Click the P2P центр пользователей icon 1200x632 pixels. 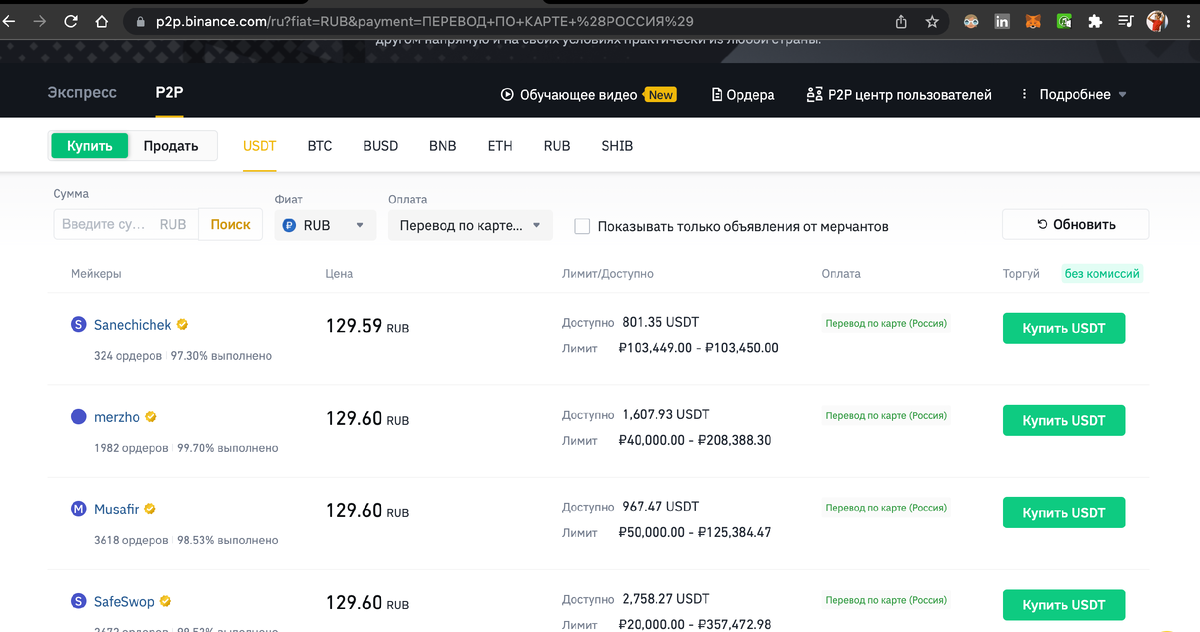click(x=814, y=94)
